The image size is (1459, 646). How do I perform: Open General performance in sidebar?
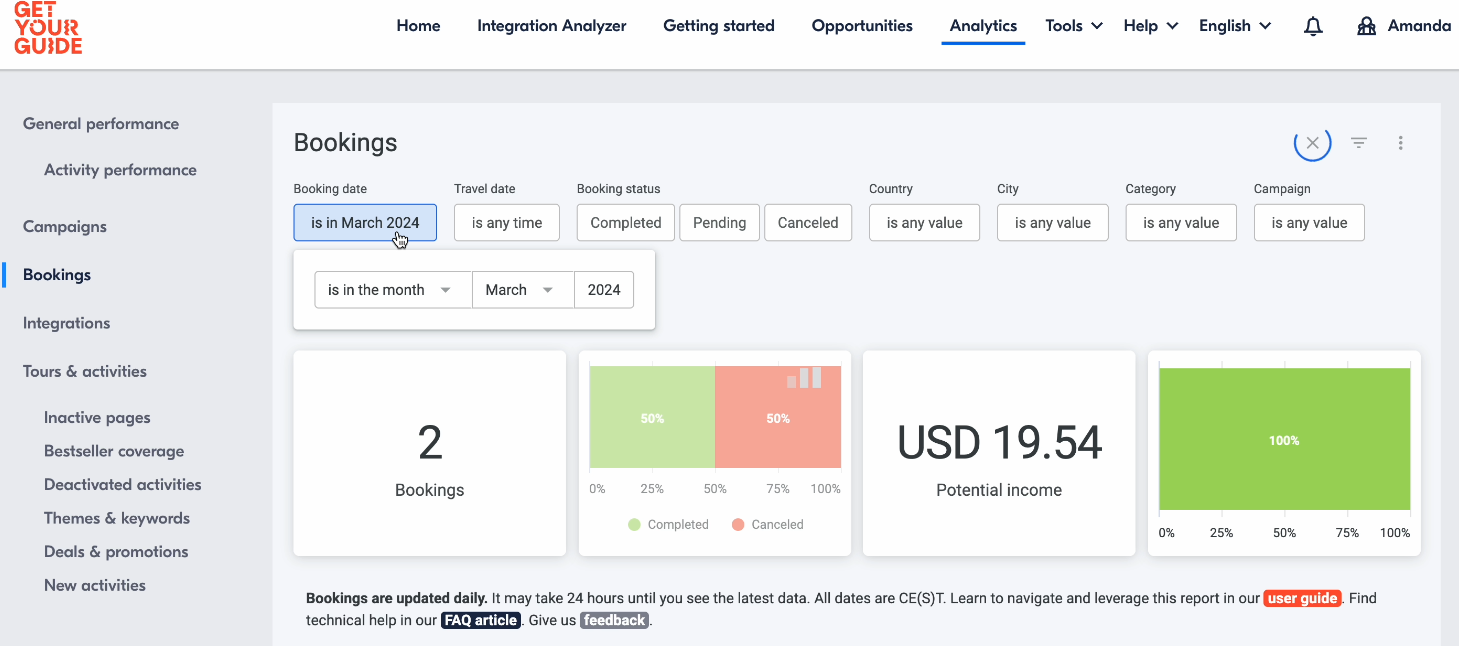coord(101,124)
